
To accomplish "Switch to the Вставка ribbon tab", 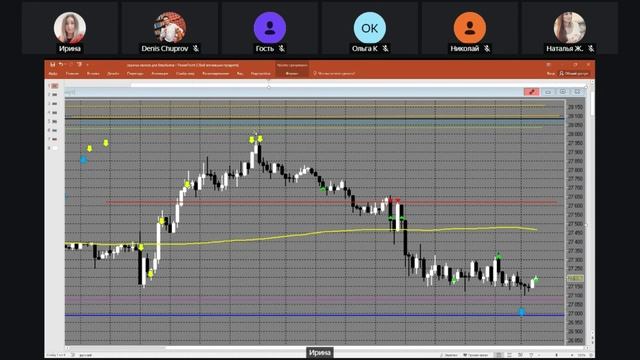I will [93, 73].
